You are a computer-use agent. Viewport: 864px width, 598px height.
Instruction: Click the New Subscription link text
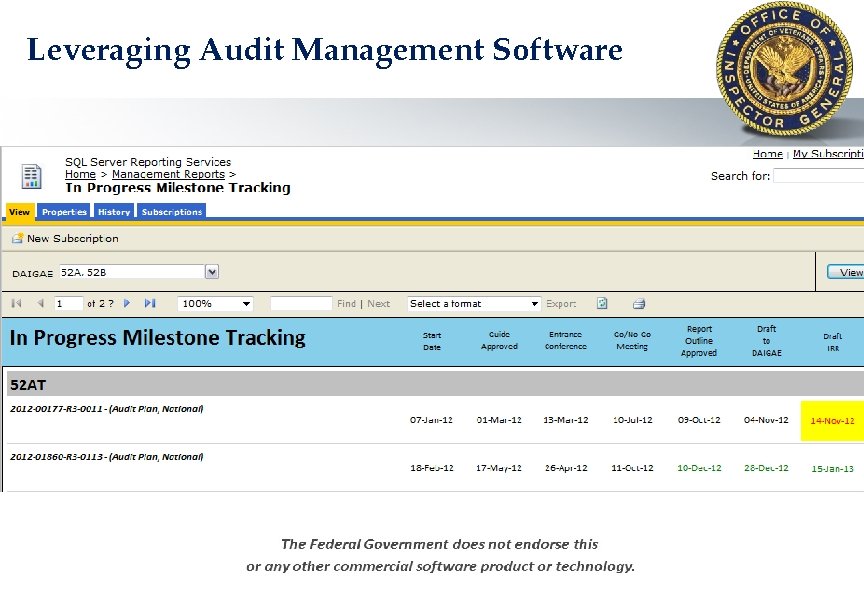[x=73, y=239]
